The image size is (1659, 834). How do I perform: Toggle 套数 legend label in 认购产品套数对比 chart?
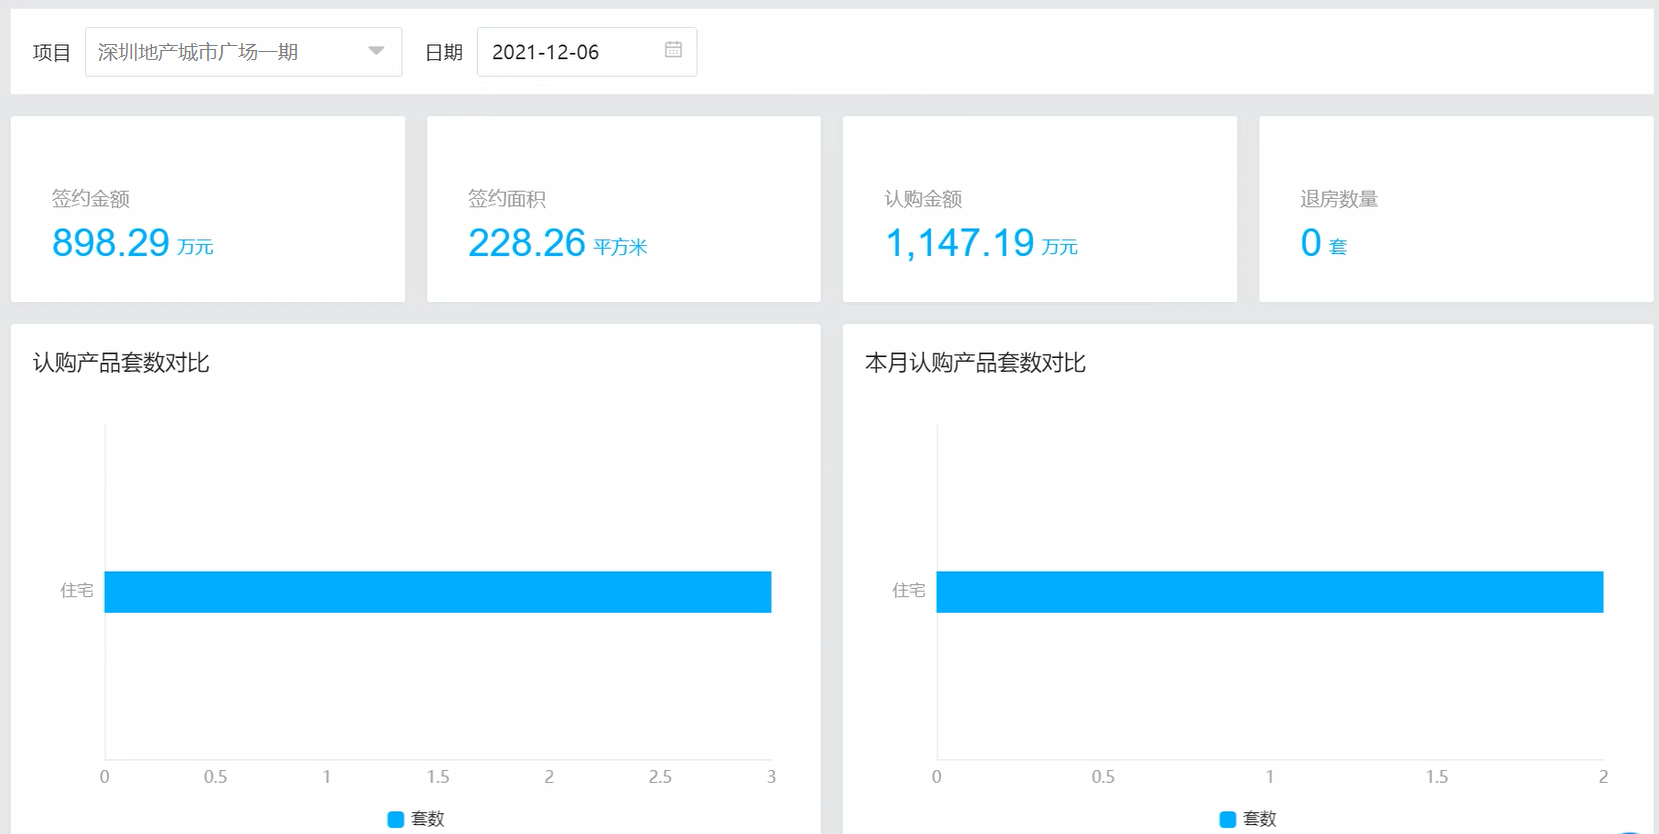click(428, 819)
